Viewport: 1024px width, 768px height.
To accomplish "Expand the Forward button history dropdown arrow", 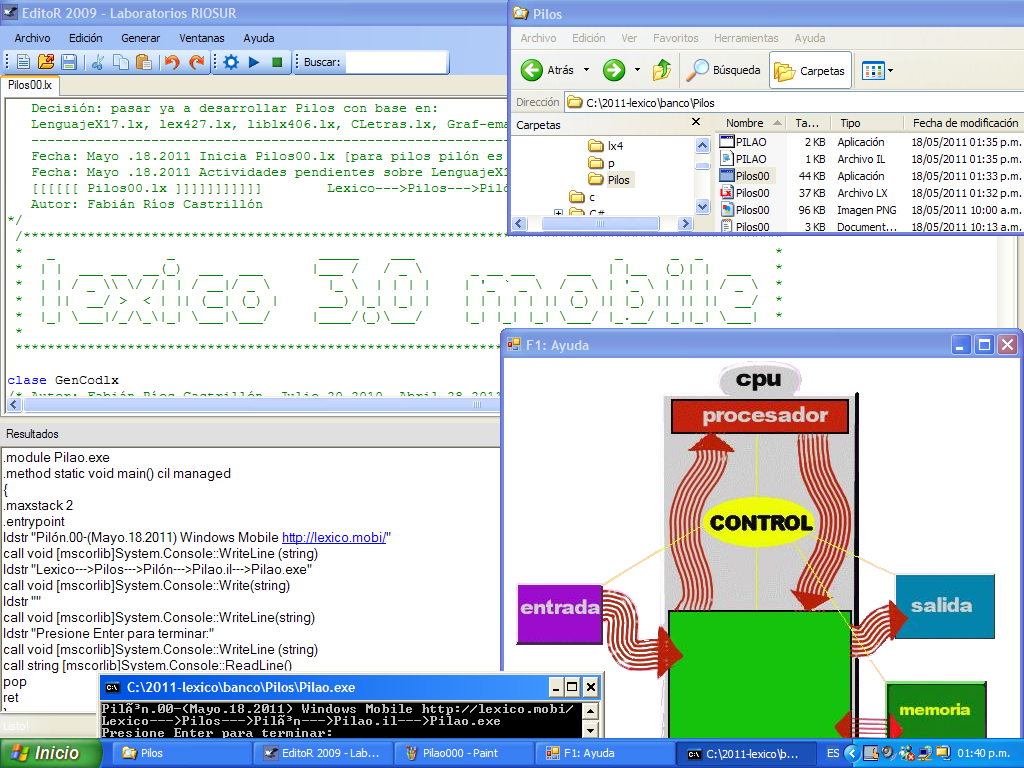I will tap(637, 71).
